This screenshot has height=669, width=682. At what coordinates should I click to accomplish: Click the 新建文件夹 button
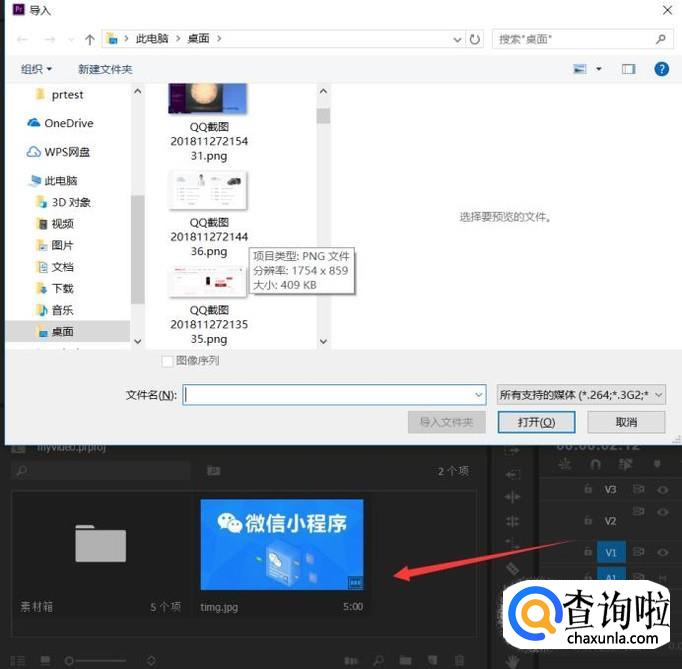click(105, 69)
